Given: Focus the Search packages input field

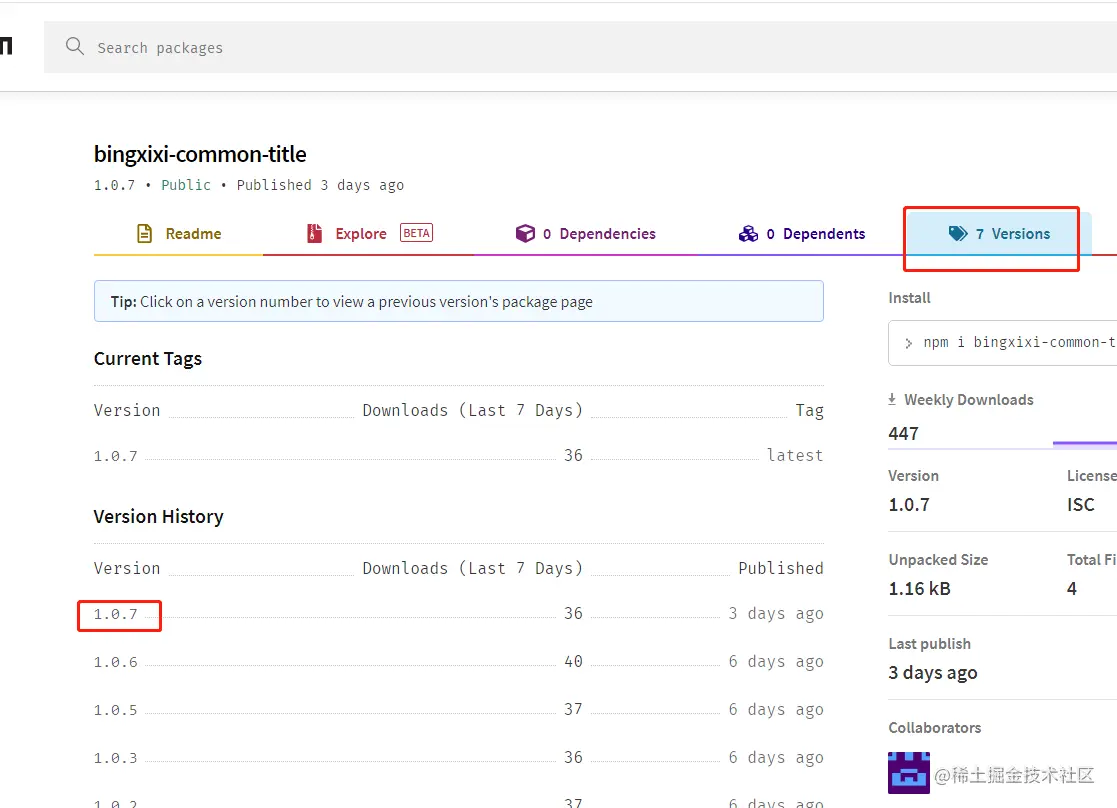Looking at the screenshot, I should (x=580, y=47).
